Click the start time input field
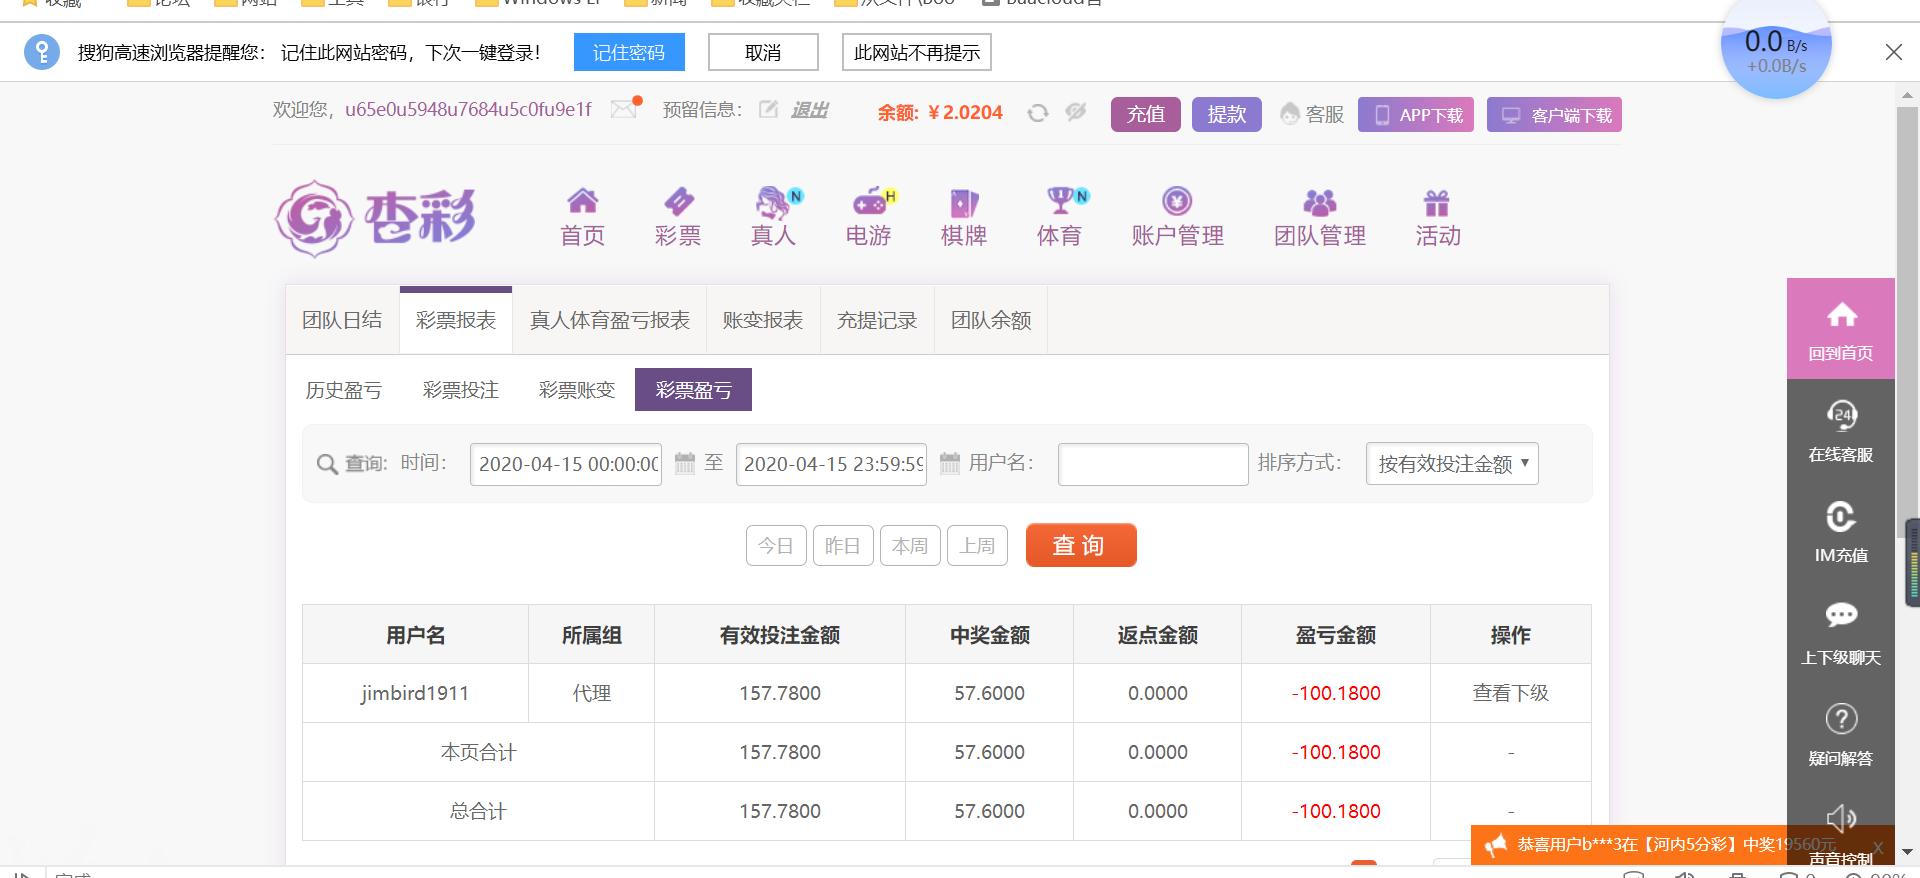The width and height of the screenshot is (1920, 878). [566, 464]
